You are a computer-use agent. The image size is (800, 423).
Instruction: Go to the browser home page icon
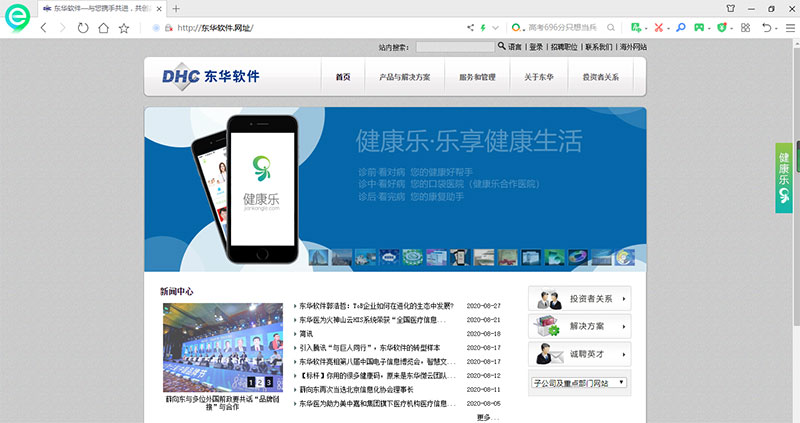(x=104, y=28)
